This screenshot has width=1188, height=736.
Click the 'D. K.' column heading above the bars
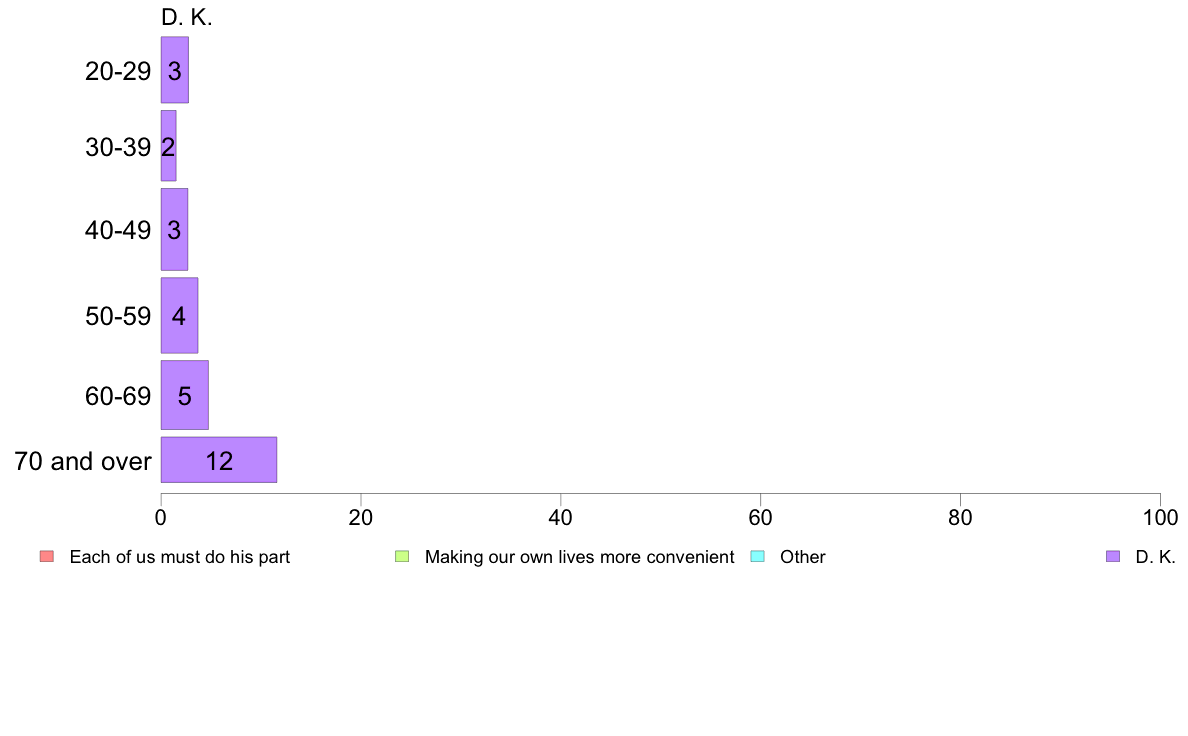[186, 18]
